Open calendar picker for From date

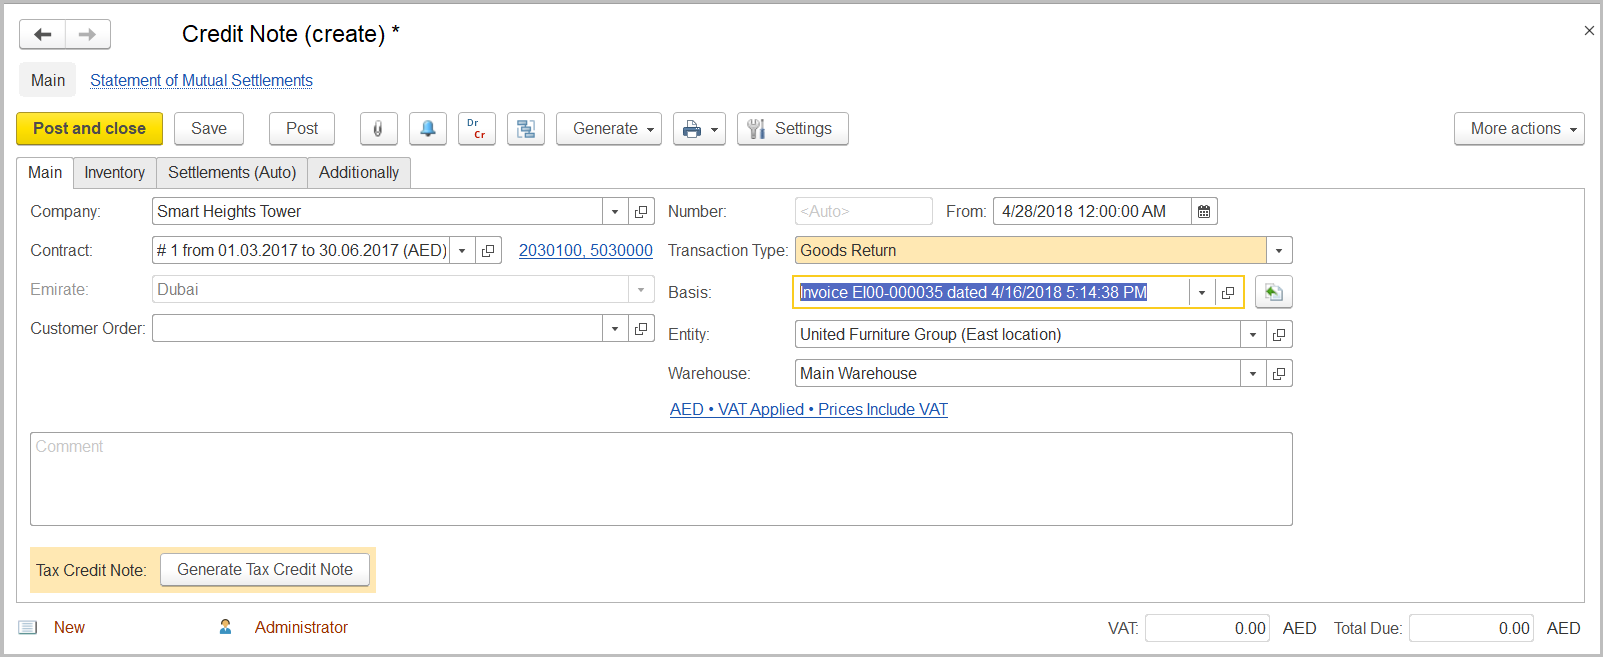pos(1204,211)
